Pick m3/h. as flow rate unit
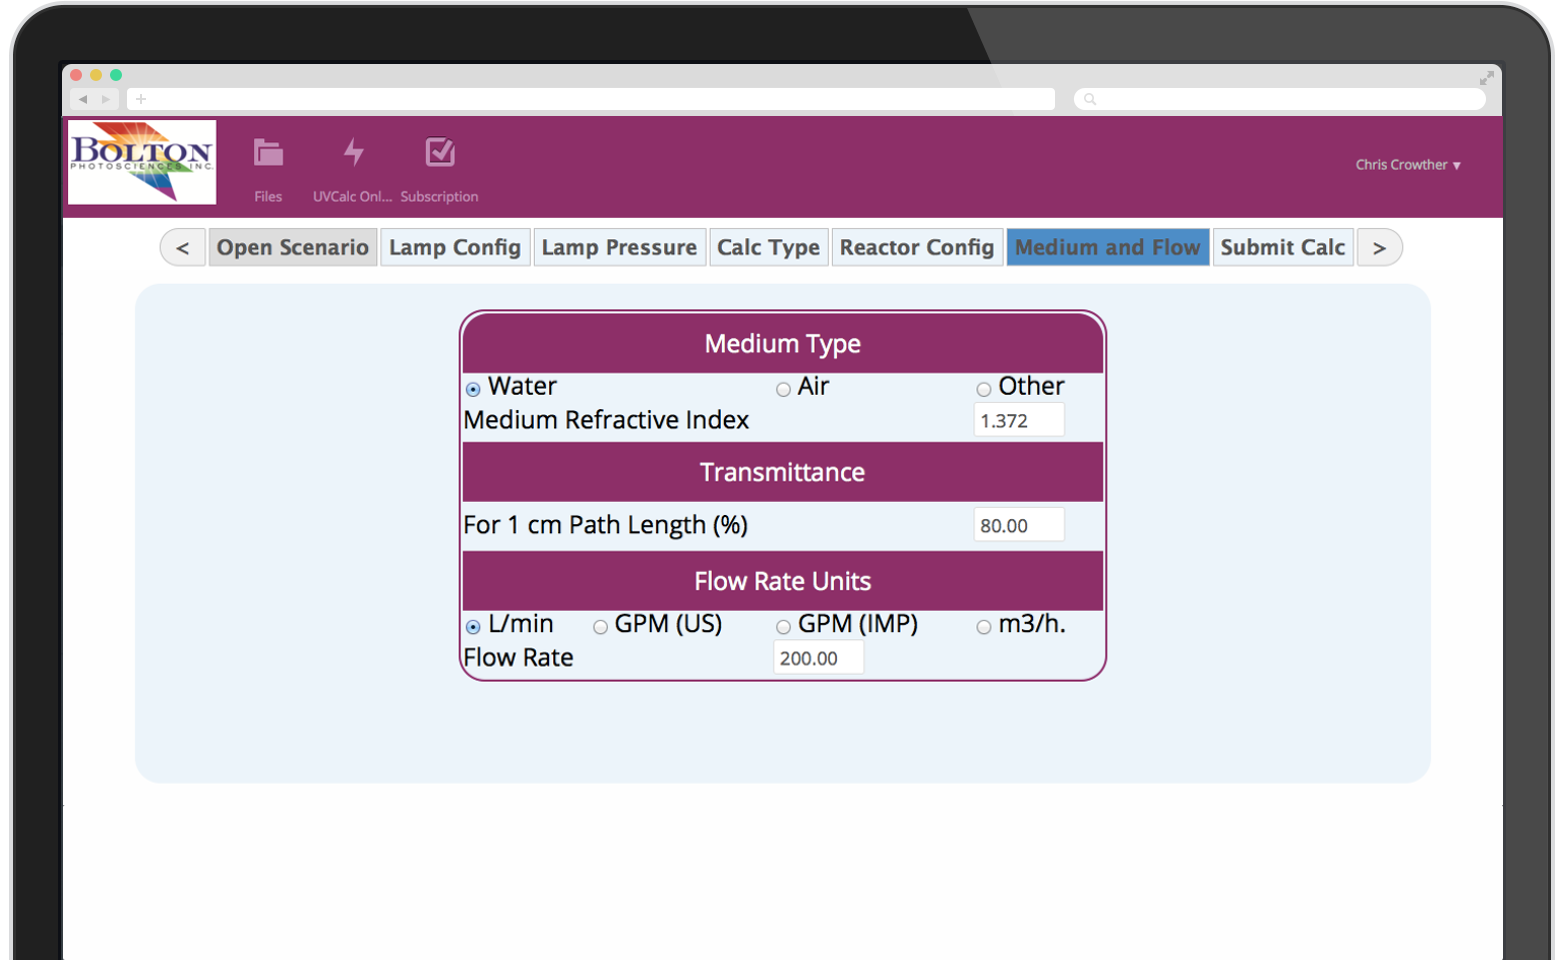Image resolution: width=1560 pixels, height=960 pixels. click(984, 627)
